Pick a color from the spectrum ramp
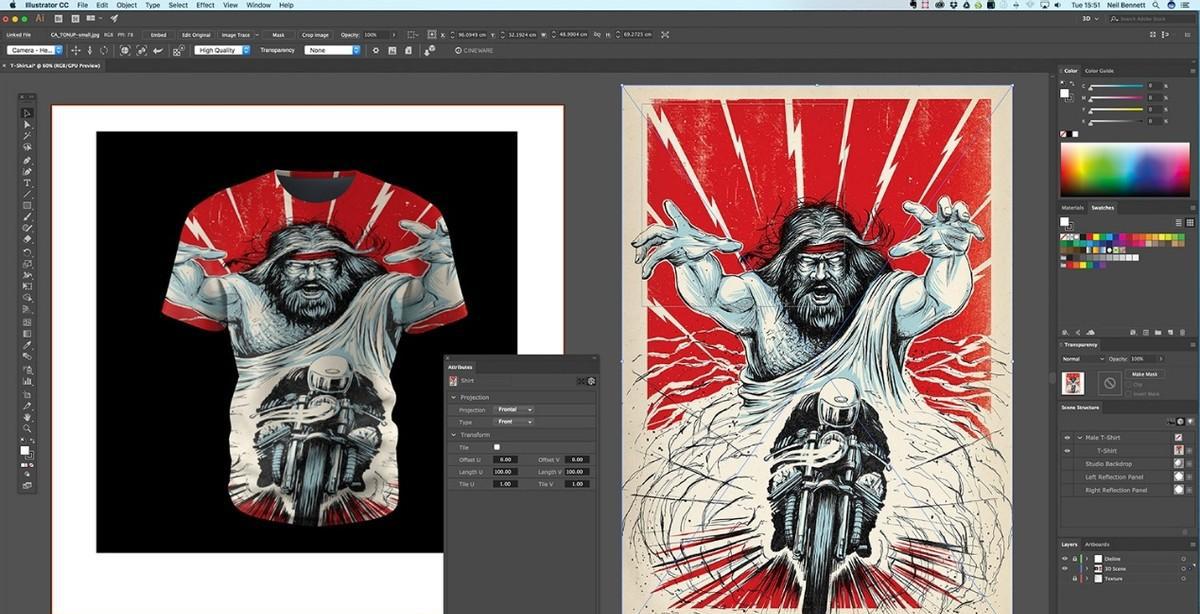Image resolution: width=1200 pixels, height=614 pixels. [1124, 169]
